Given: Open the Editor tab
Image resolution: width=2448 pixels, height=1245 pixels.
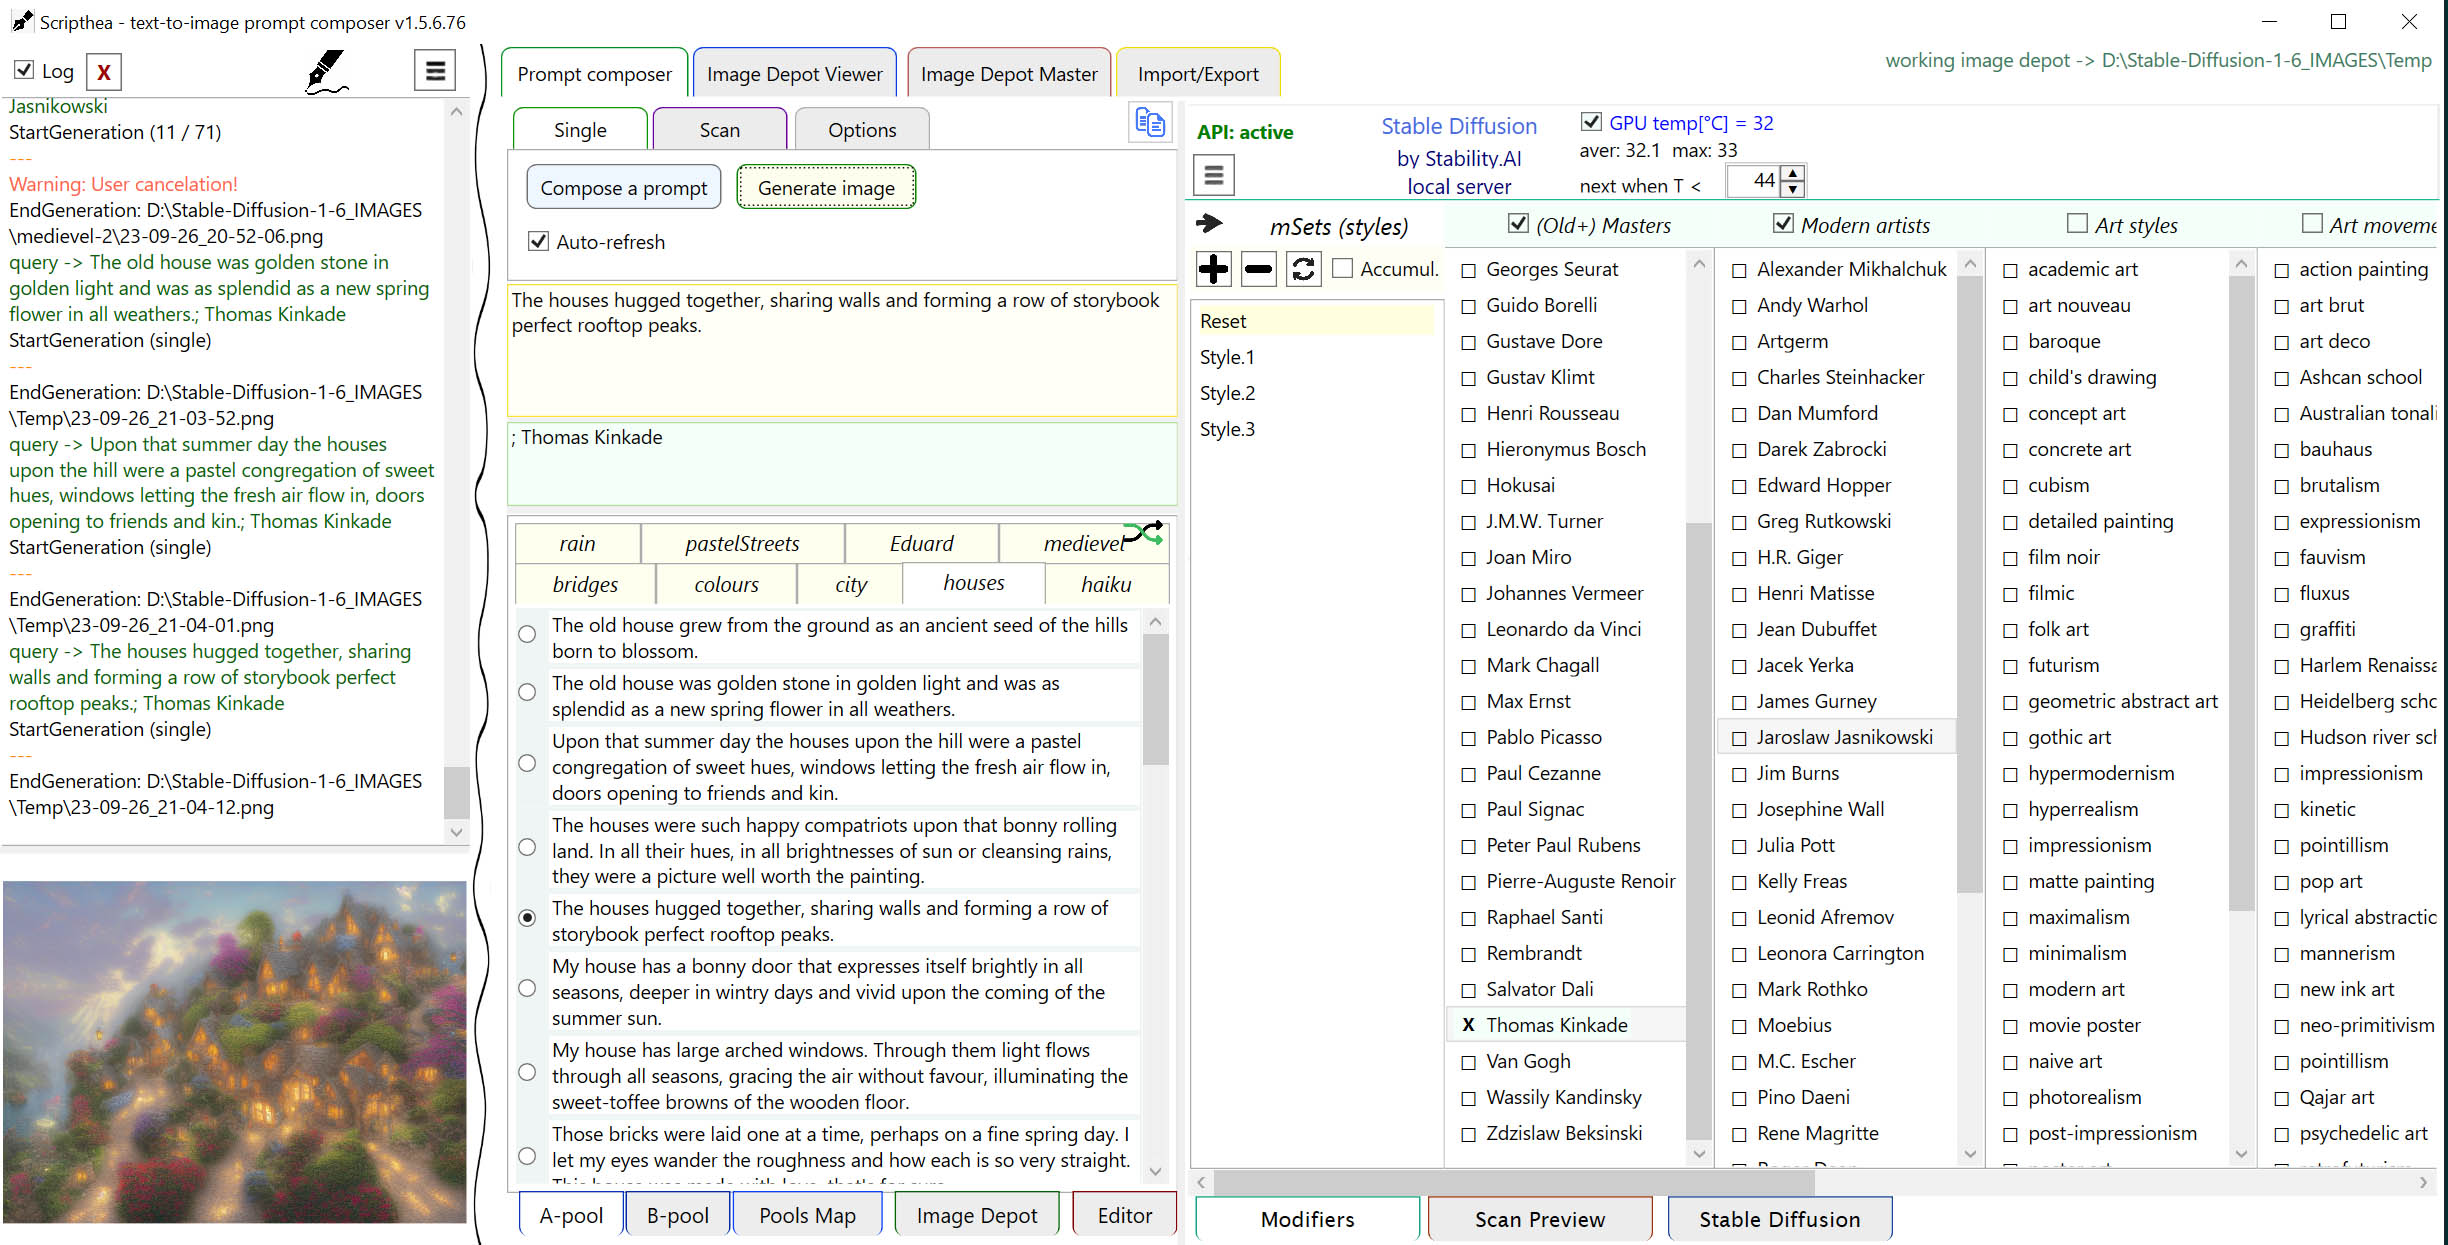Looking at the screenshot, I should (1124, 1215).
